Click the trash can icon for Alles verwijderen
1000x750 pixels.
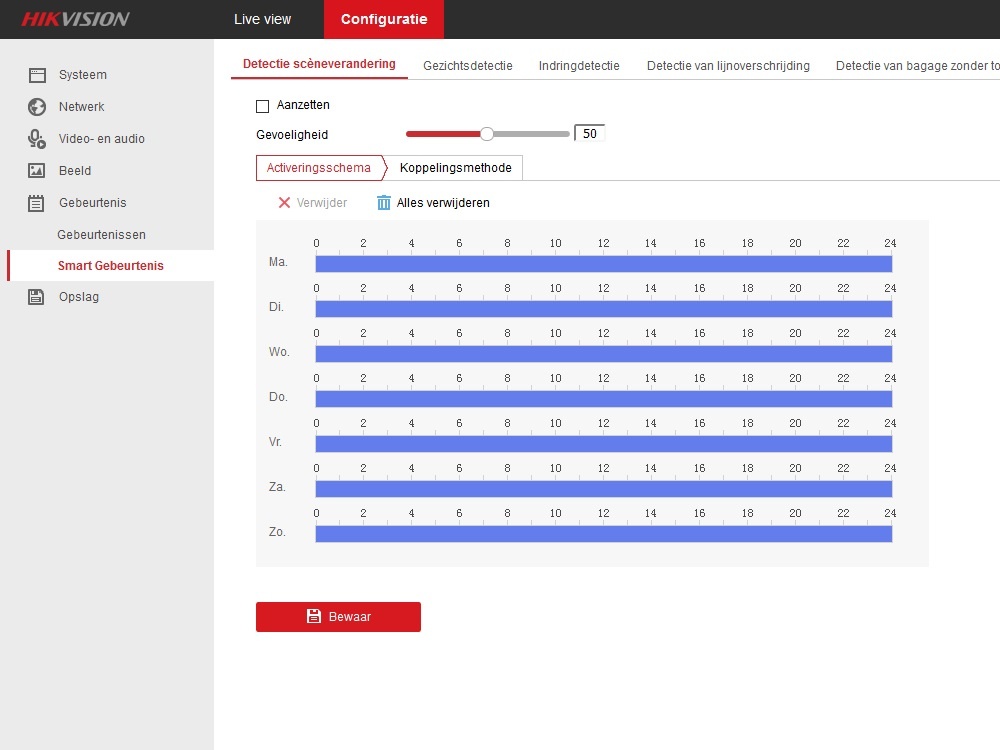click(383, 203)
